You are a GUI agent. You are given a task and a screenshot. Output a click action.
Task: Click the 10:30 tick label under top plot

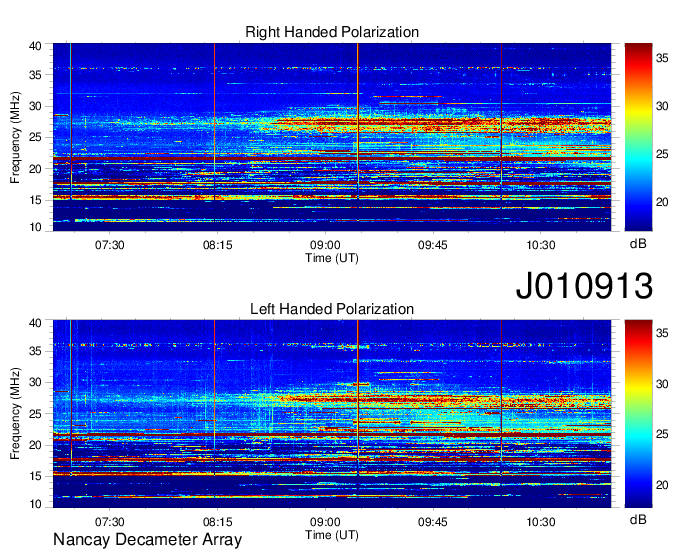(x=540, y=245)
